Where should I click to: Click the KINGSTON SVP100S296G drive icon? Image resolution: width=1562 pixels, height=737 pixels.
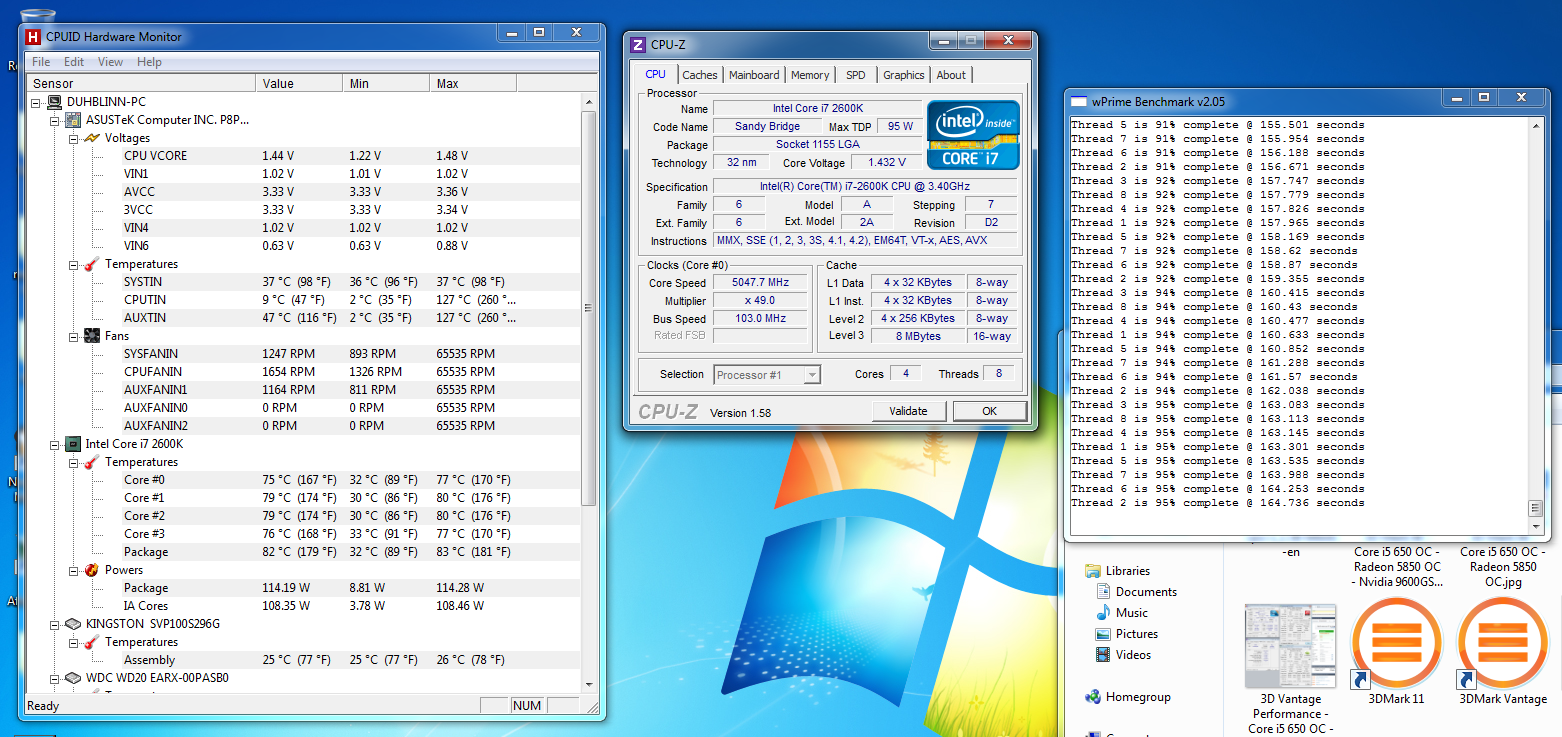pos(71,623)
